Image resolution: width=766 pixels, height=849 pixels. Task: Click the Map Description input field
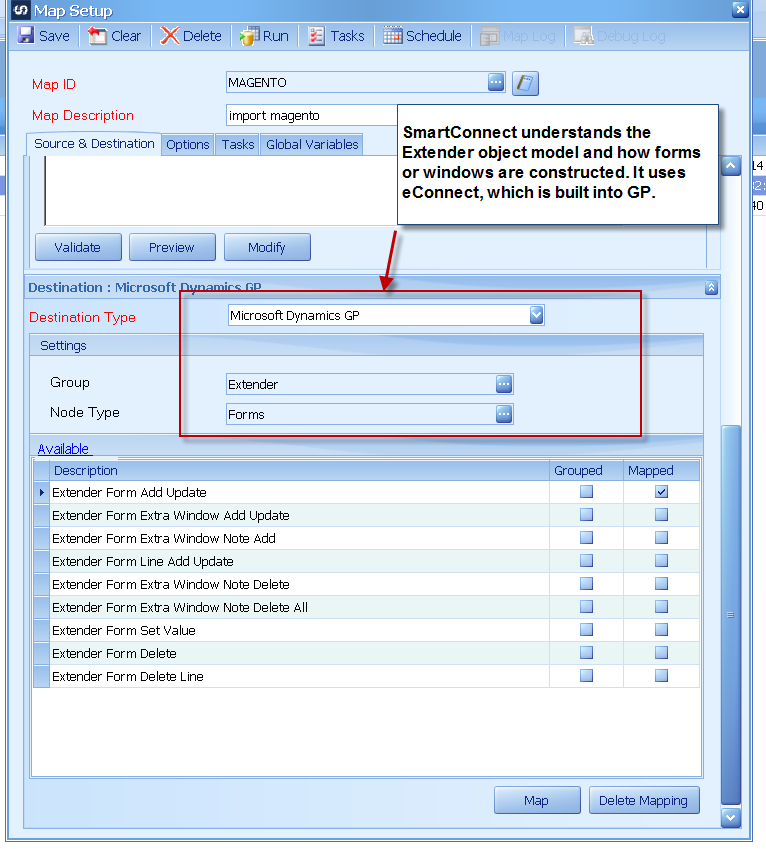coord(312,115)
